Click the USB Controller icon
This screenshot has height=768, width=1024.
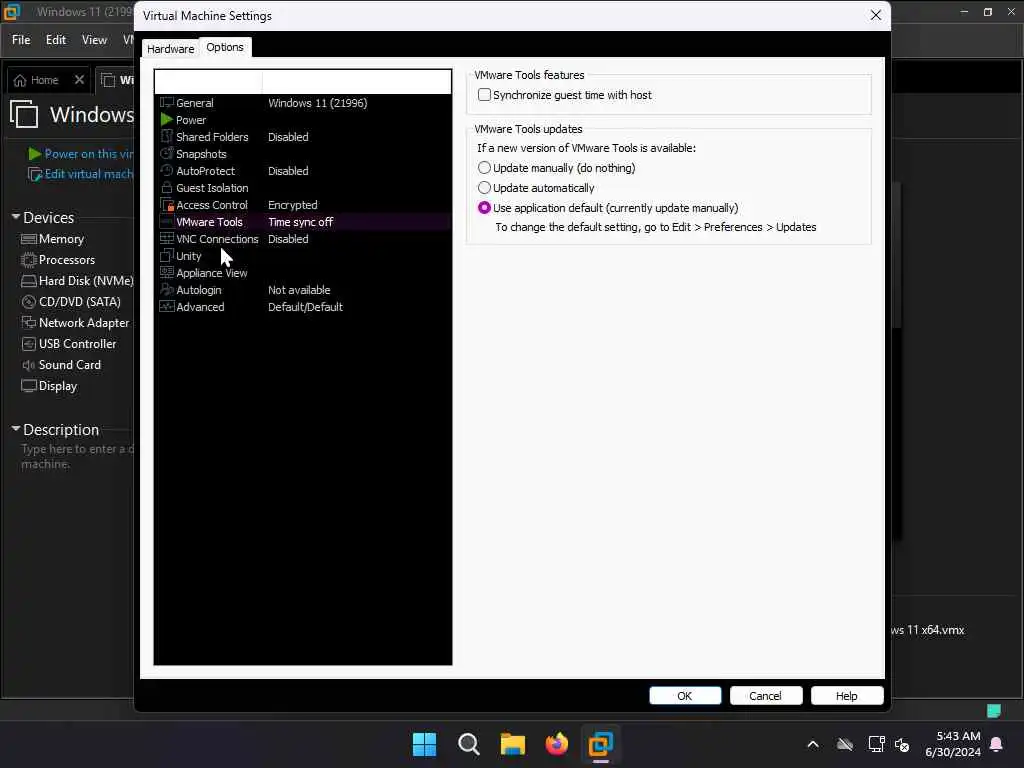point(29,344)
